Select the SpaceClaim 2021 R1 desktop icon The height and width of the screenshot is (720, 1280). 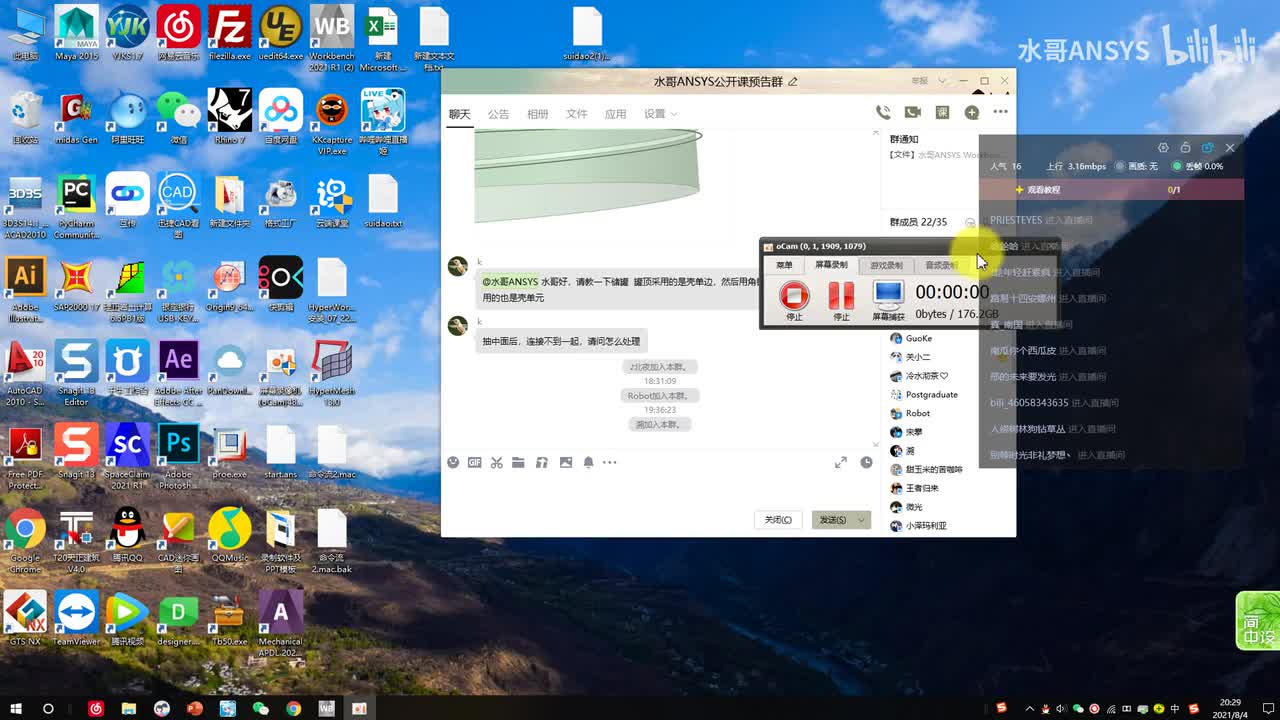pyautogui.click(x=127, y=457)
